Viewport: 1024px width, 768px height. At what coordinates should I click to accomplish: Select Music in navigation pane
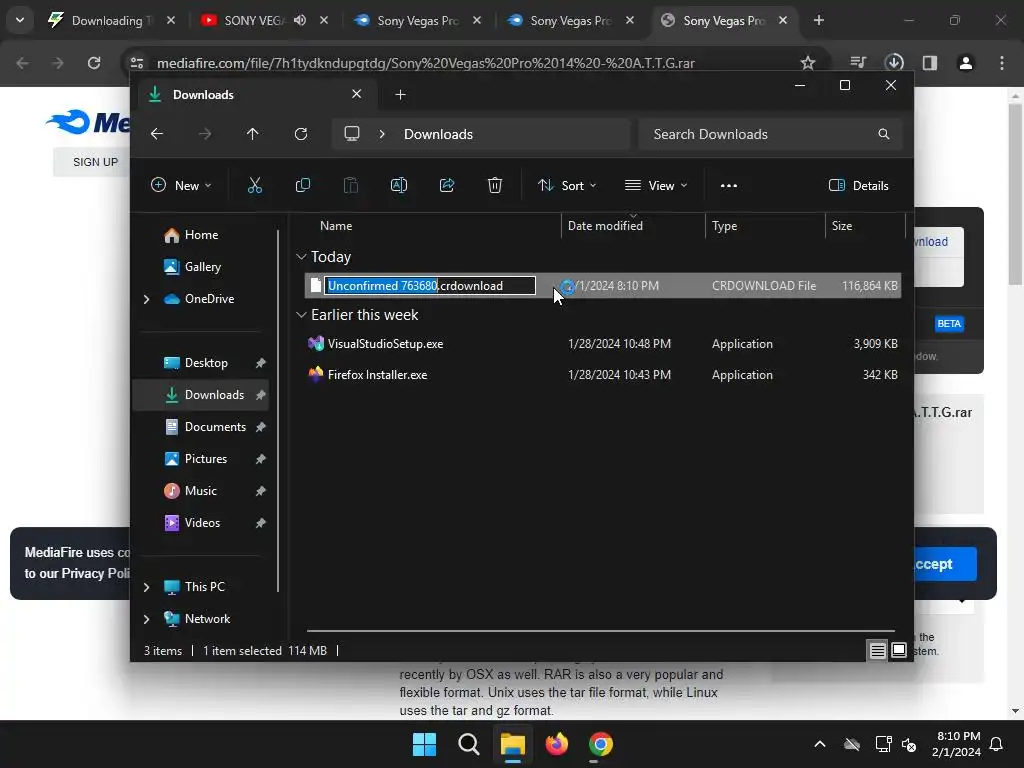pos(201,491)
